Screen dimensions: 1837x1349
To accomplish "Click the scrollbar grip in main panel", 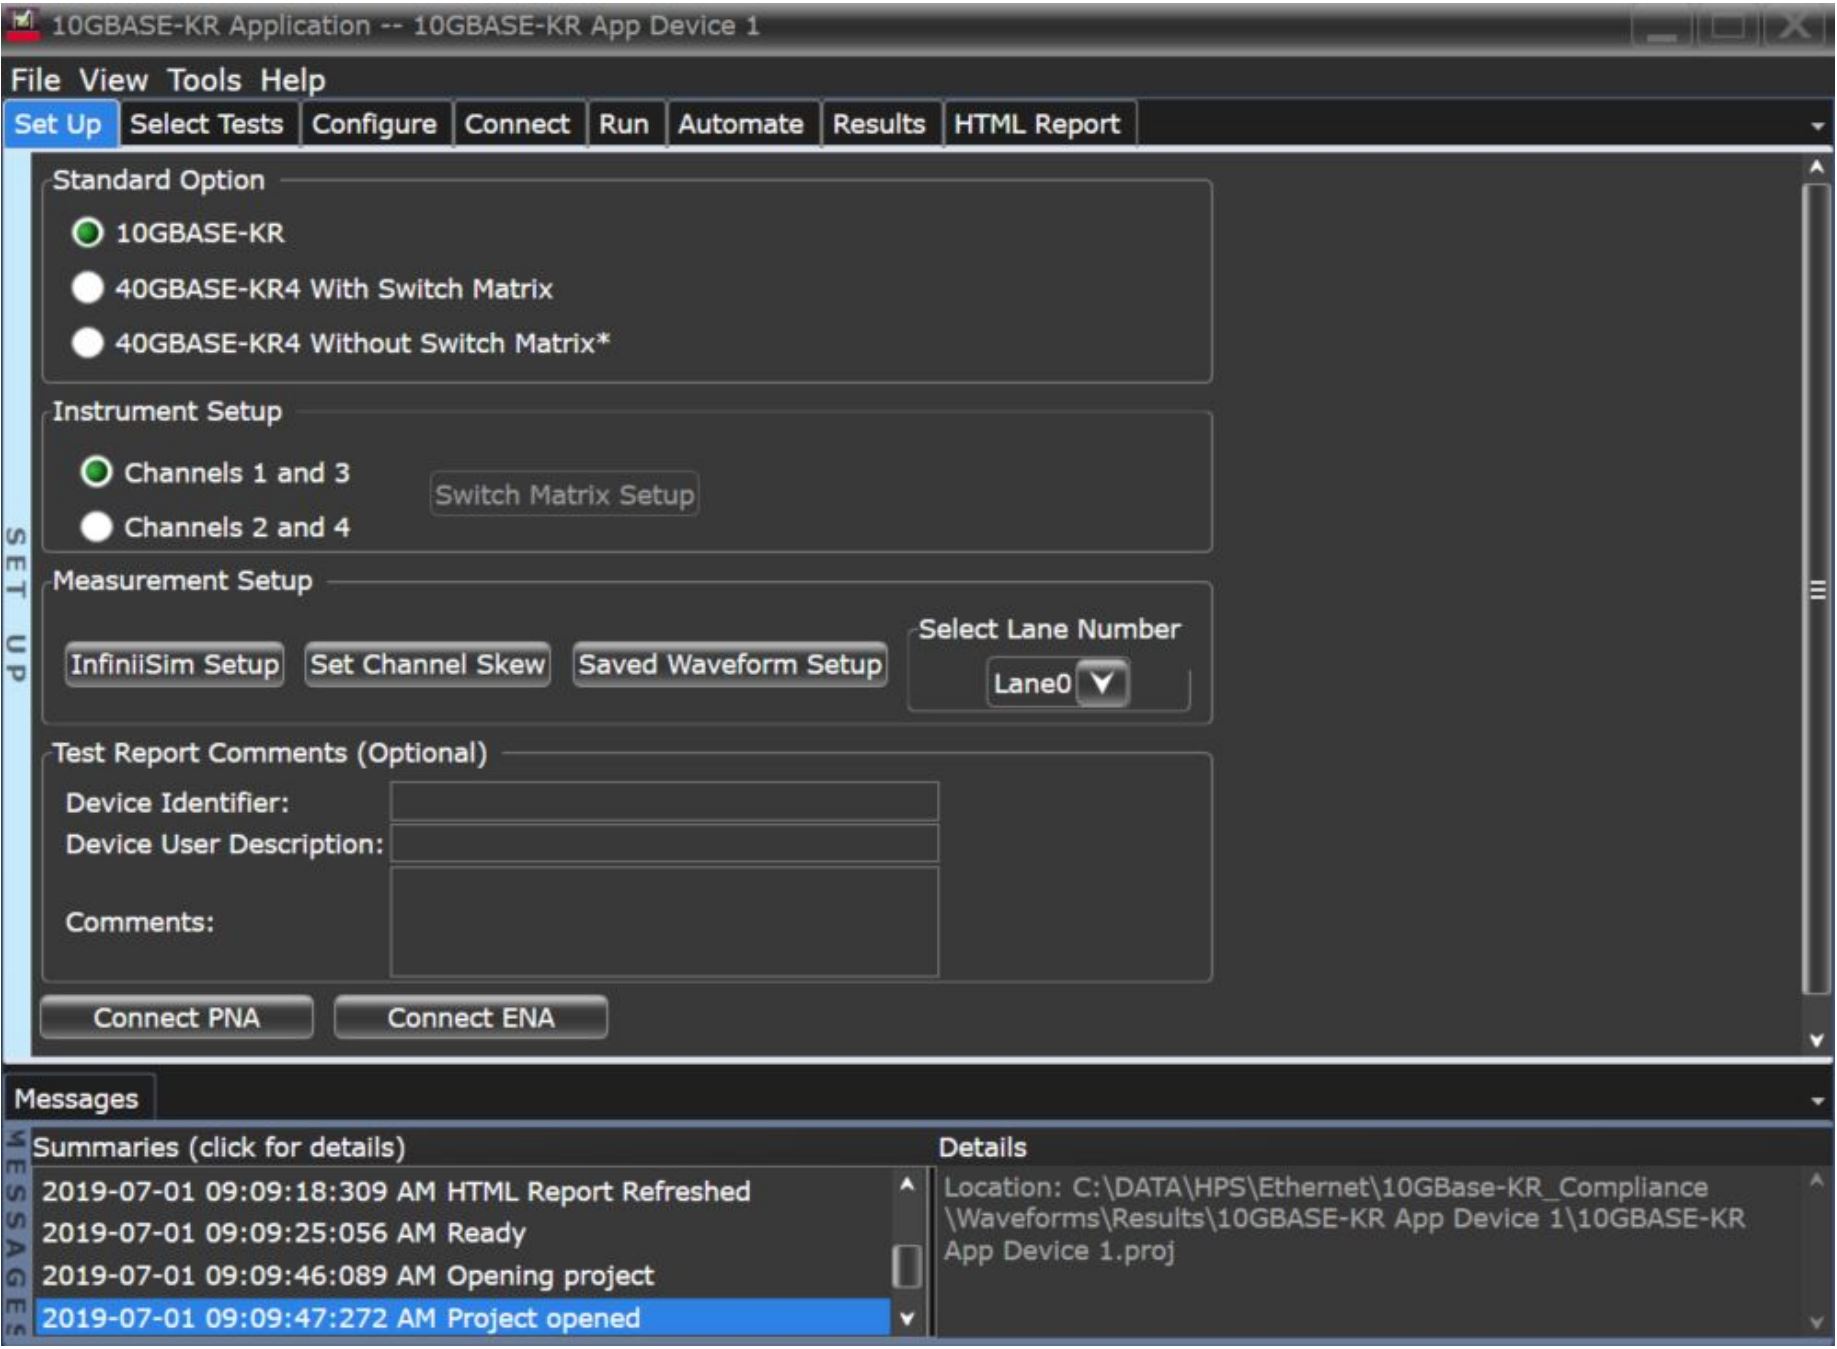I will click(1816, 590).
